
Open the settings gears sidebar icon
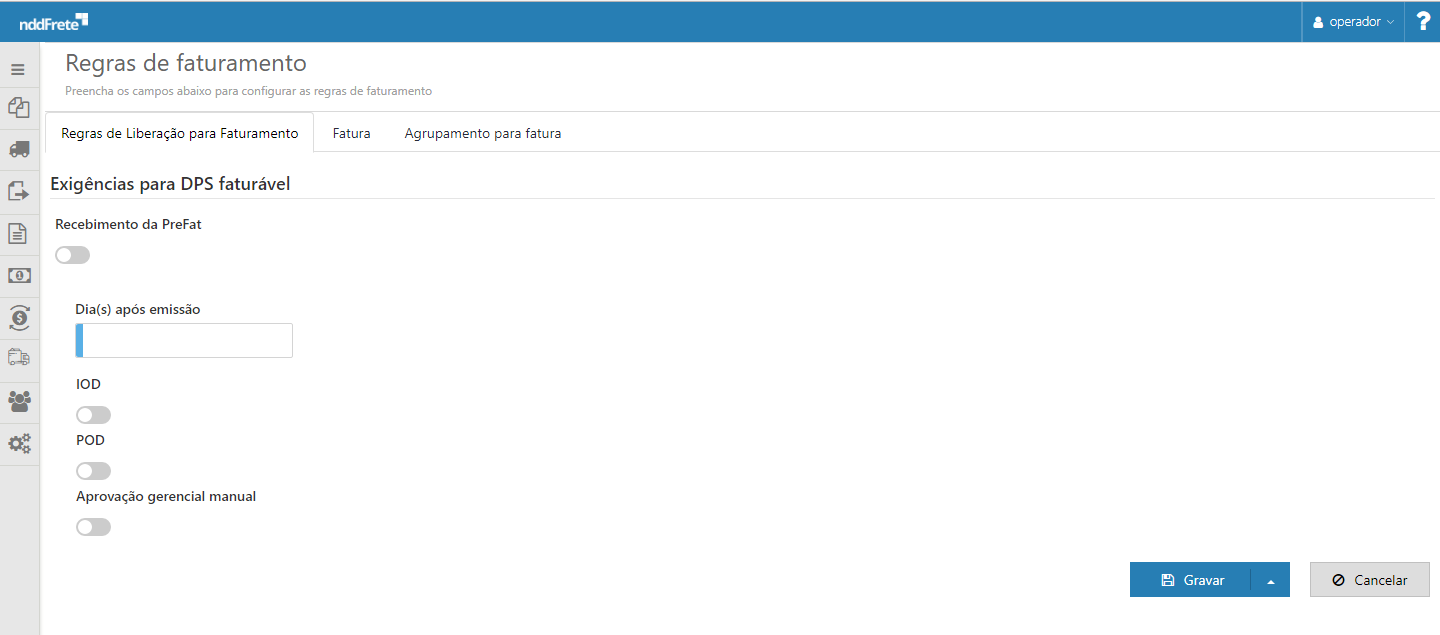18,443
